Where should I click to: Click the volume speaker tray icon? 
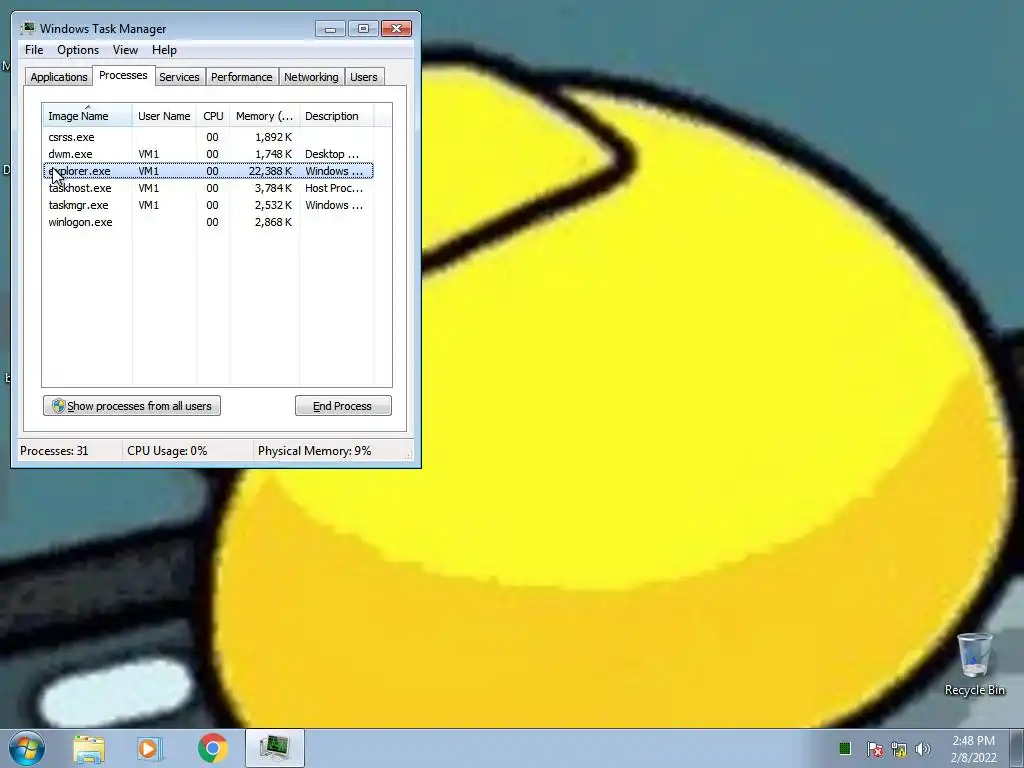tap(923, 748)
